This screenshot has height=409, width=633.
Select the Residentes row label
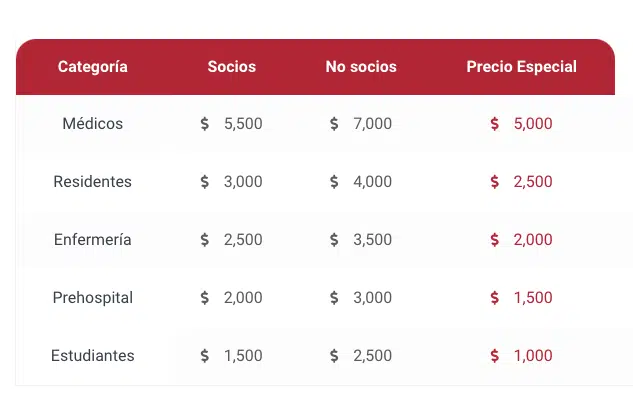click(92, 182)
